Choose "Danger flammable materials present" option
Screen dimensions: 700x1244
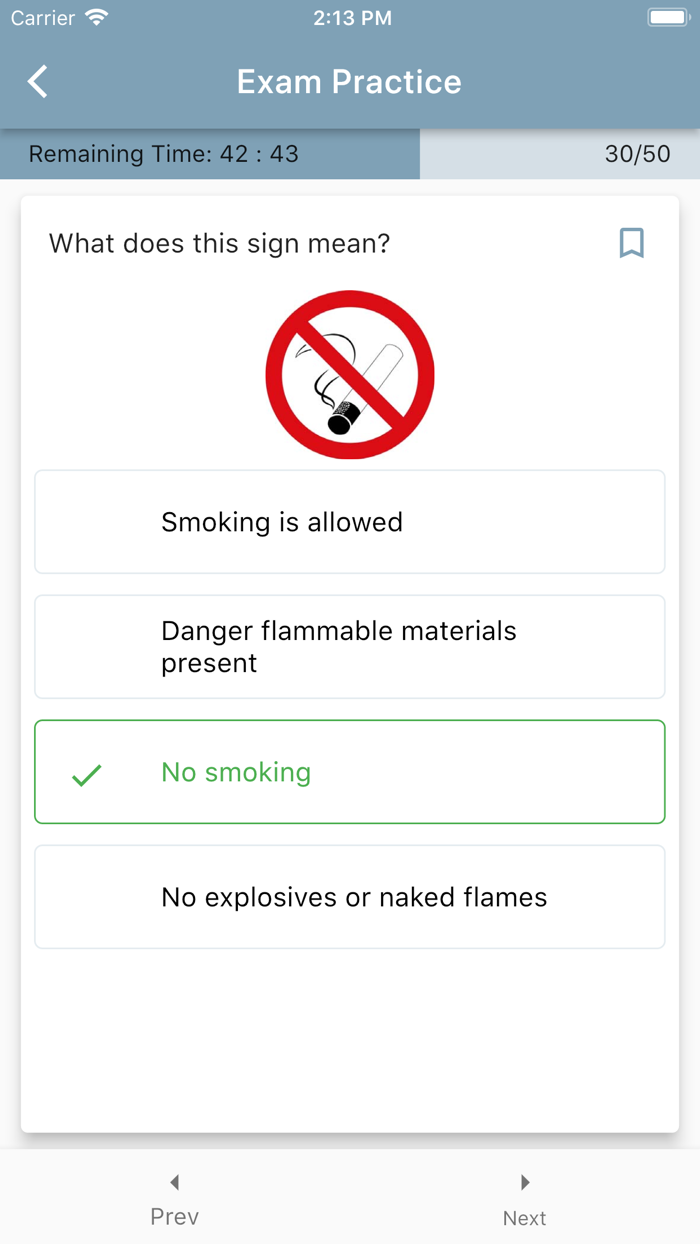(350, 647)
